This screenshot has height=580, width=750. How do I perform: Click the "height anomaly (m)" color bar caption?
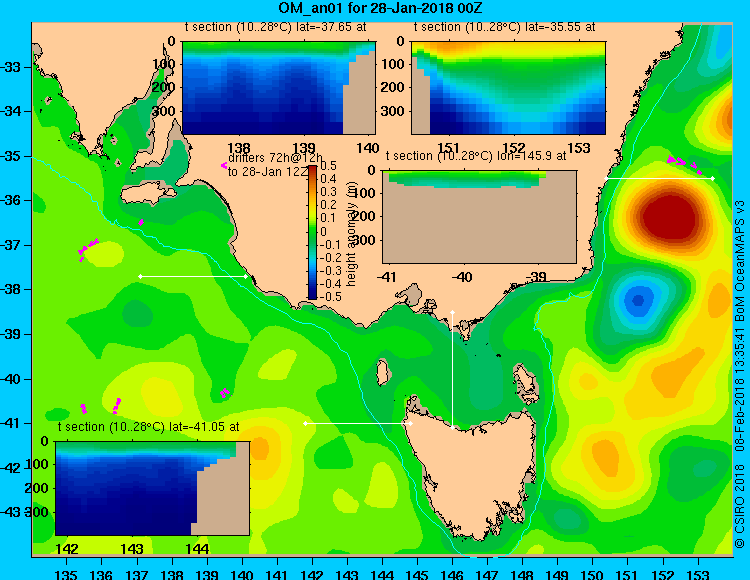[x=352, y=233]
